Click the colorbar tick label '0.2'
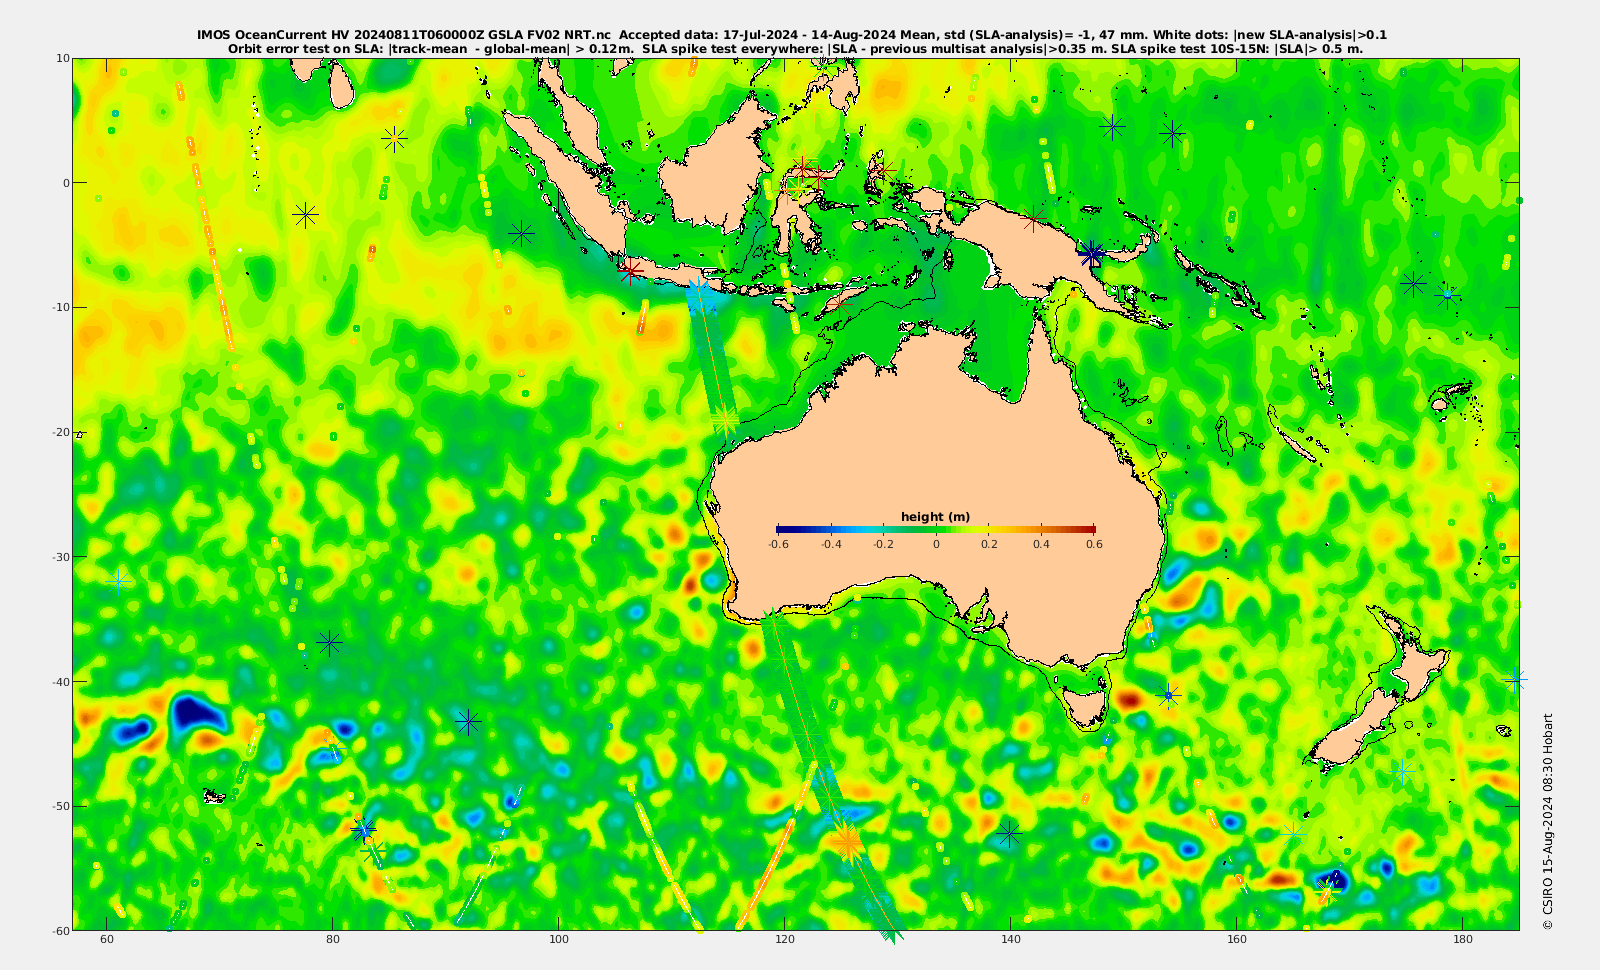1600x970 pixels. [x=989, y=544]
